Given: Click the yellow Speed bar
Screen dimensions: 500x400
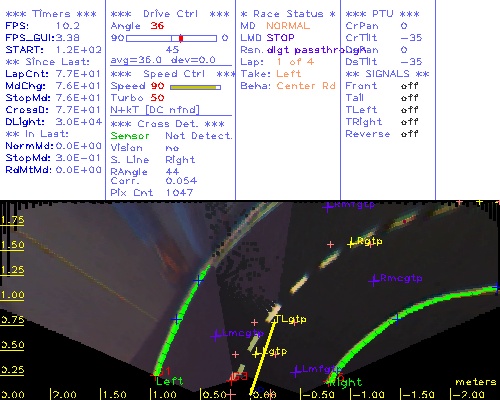Looking at the screenshot, I should pos(195,87).
